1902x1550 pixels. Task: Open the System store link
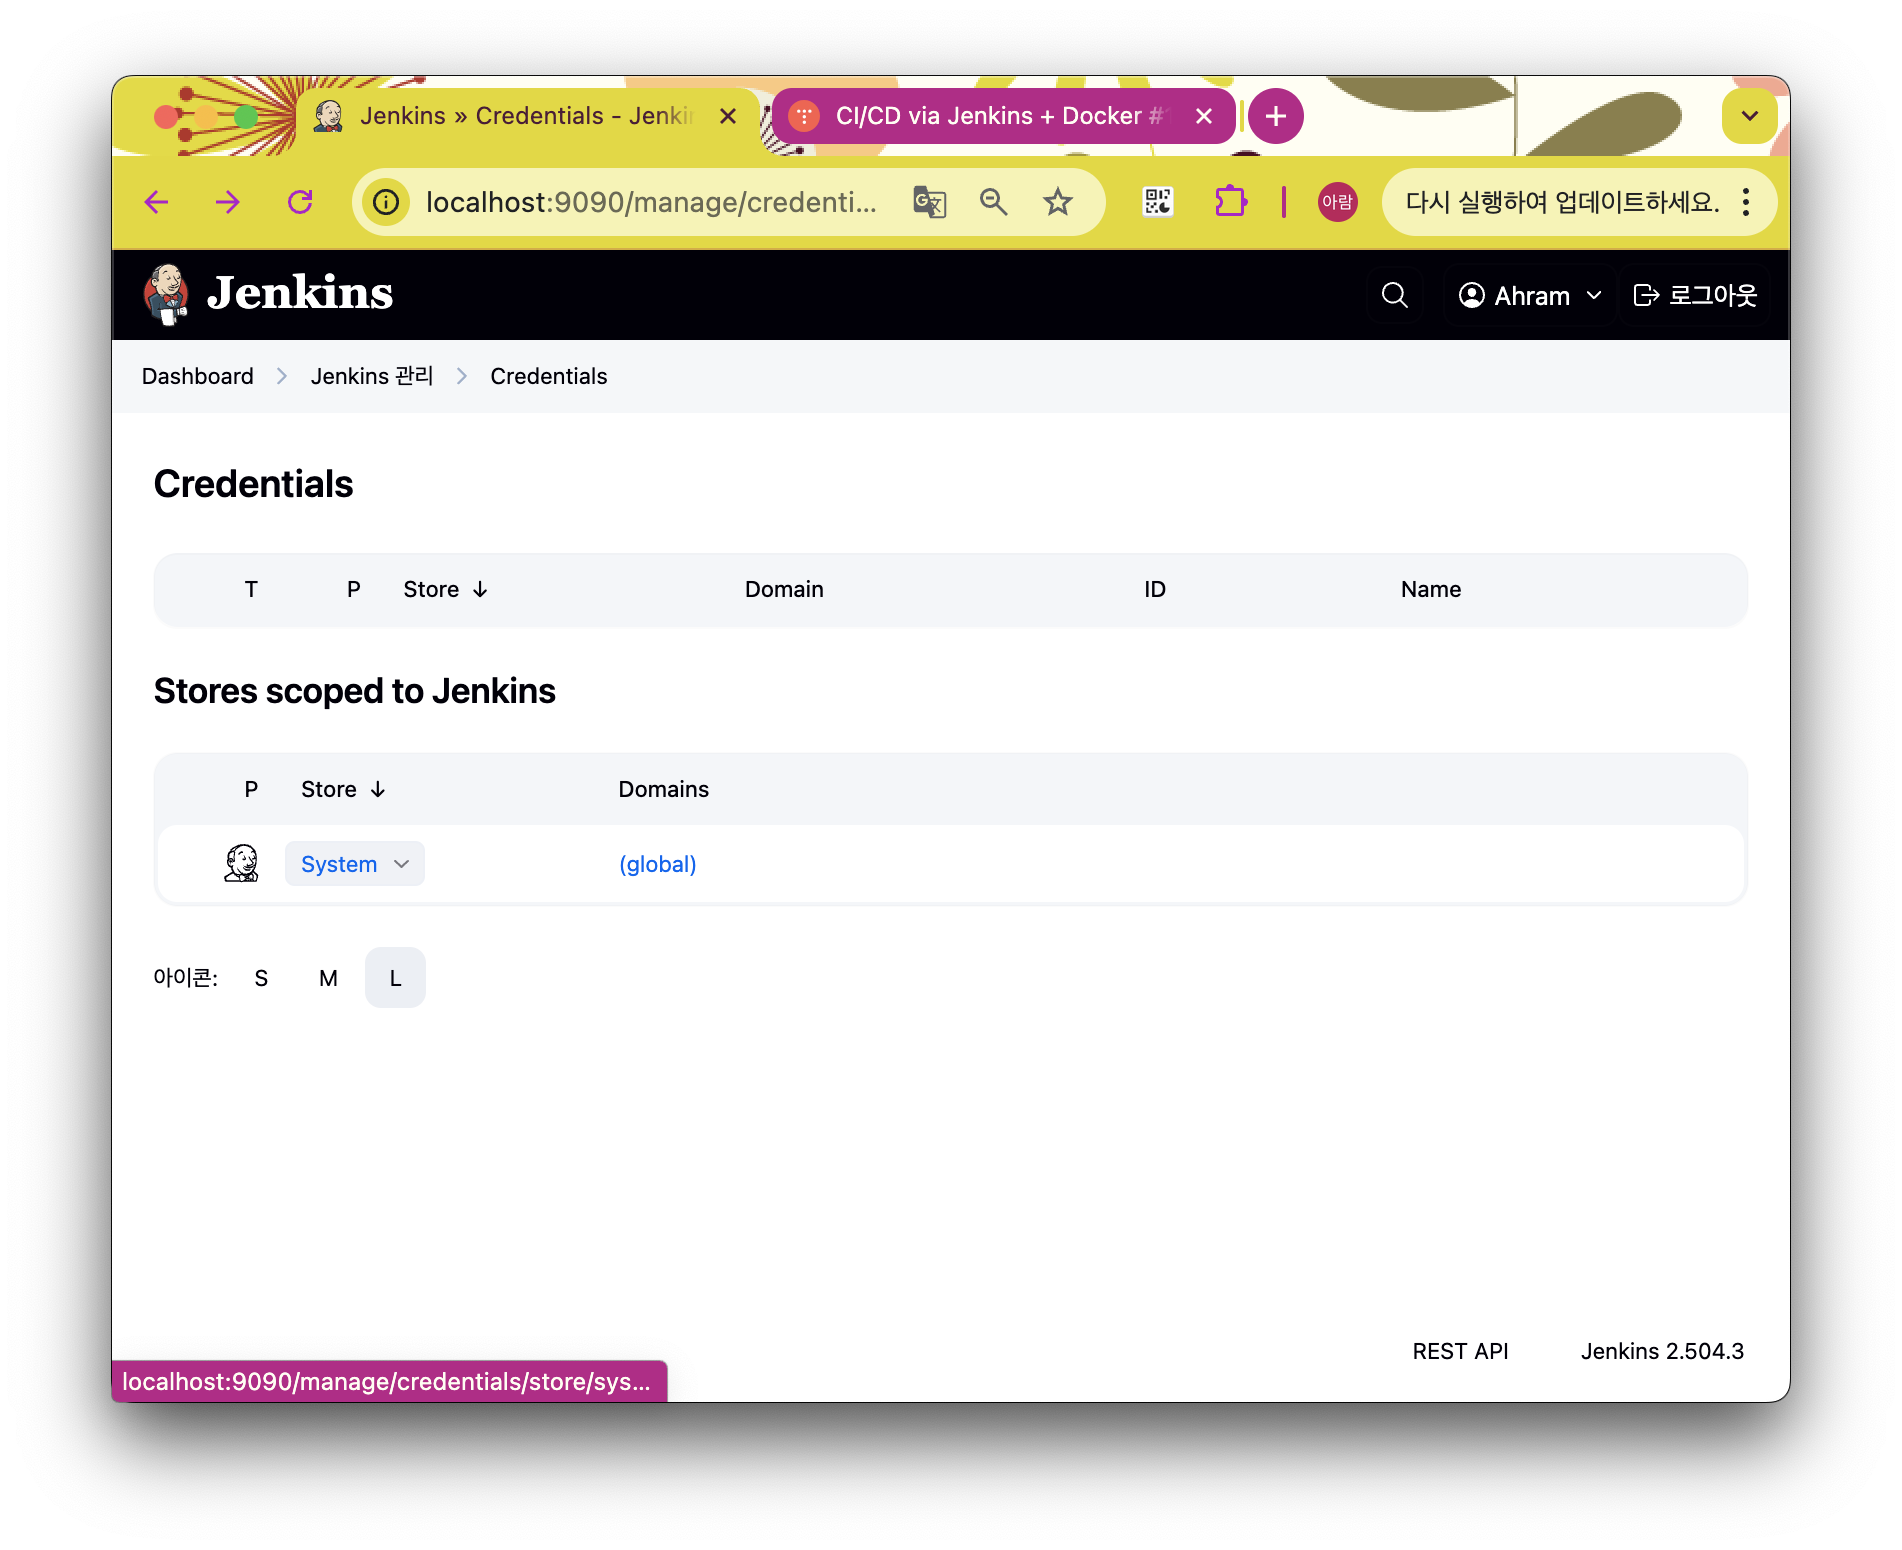click(339, 864)
